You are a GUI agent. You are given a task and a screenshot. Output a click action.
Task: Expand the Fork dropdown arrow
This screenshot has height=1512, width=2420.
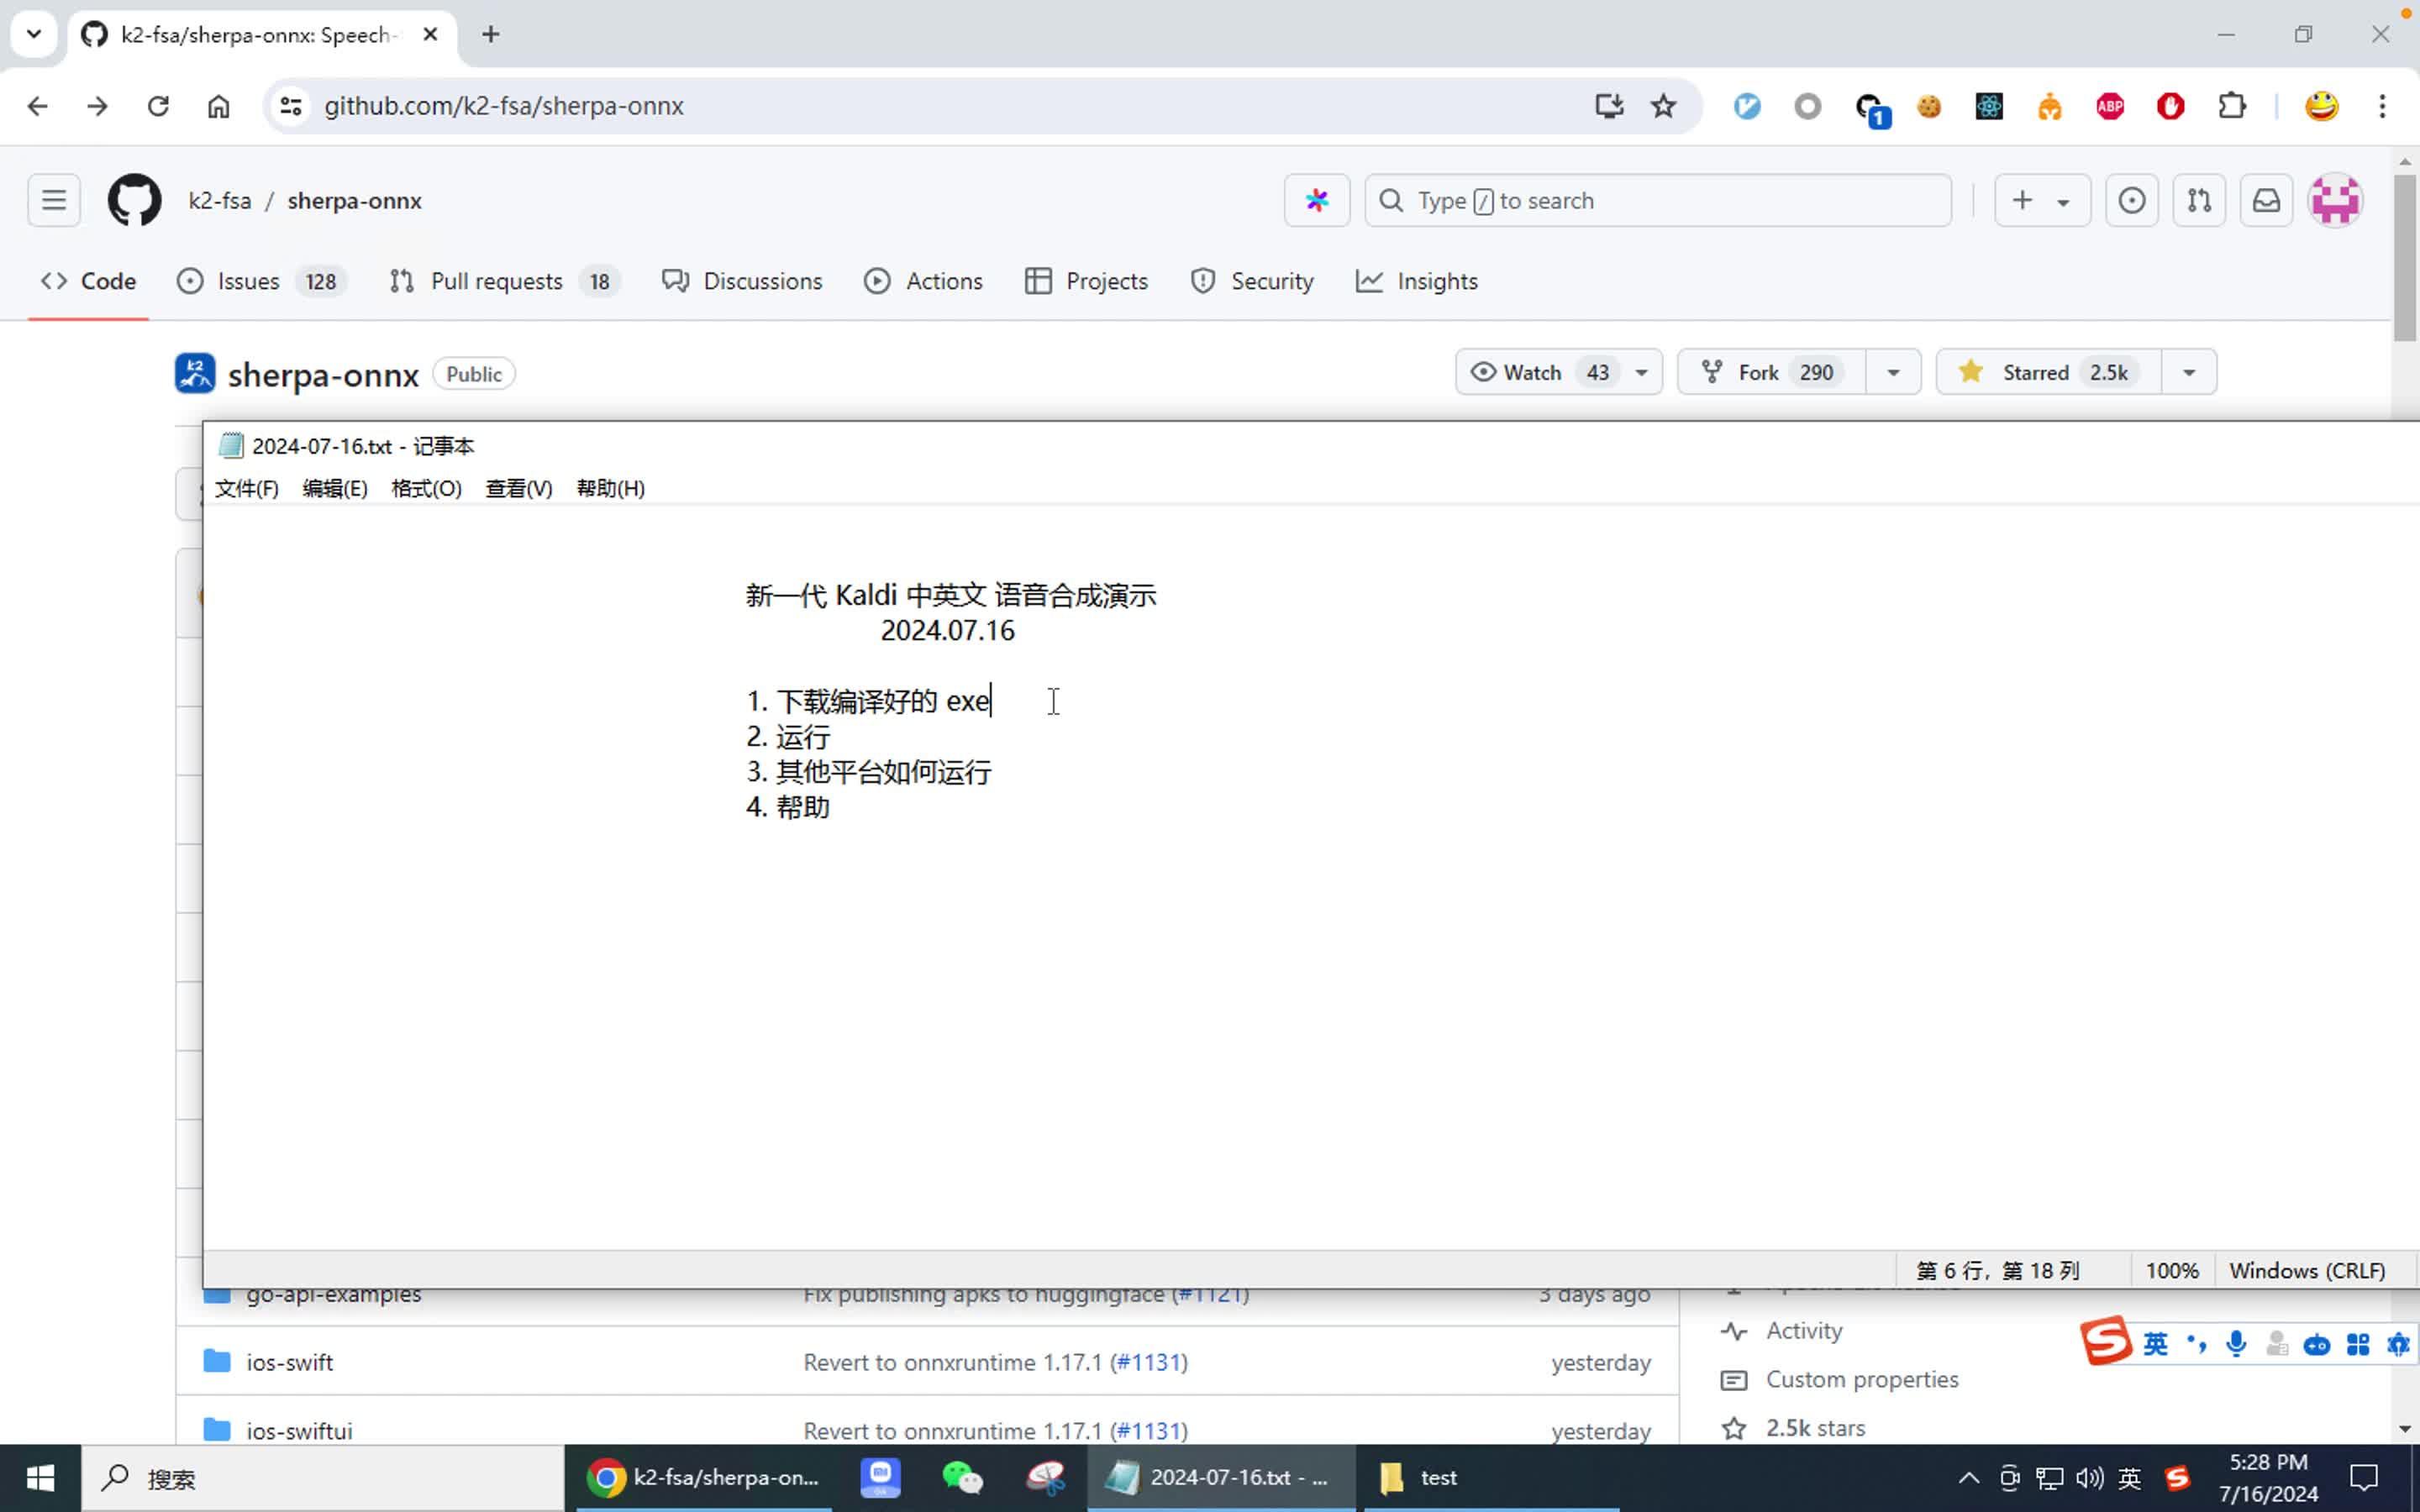(x=1892, y=371)
